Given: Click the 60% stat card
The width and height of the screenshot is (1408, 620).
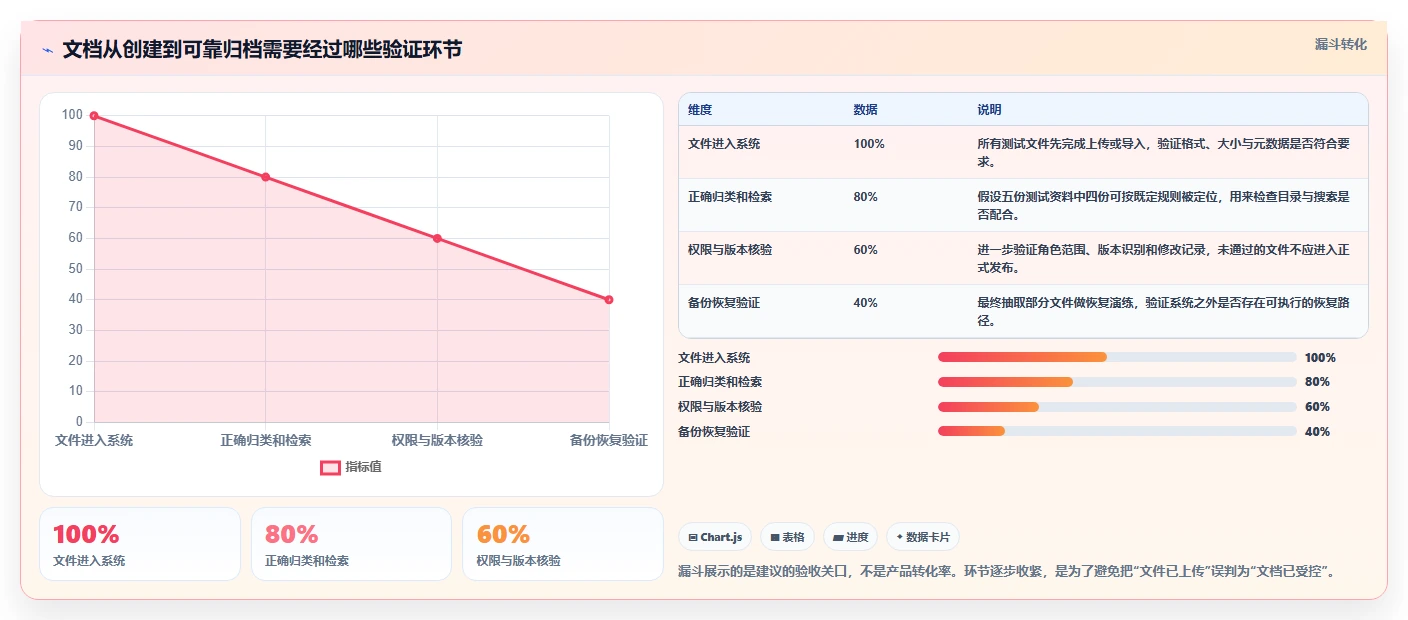Looking at the screenshot, I should pos(563,544).
